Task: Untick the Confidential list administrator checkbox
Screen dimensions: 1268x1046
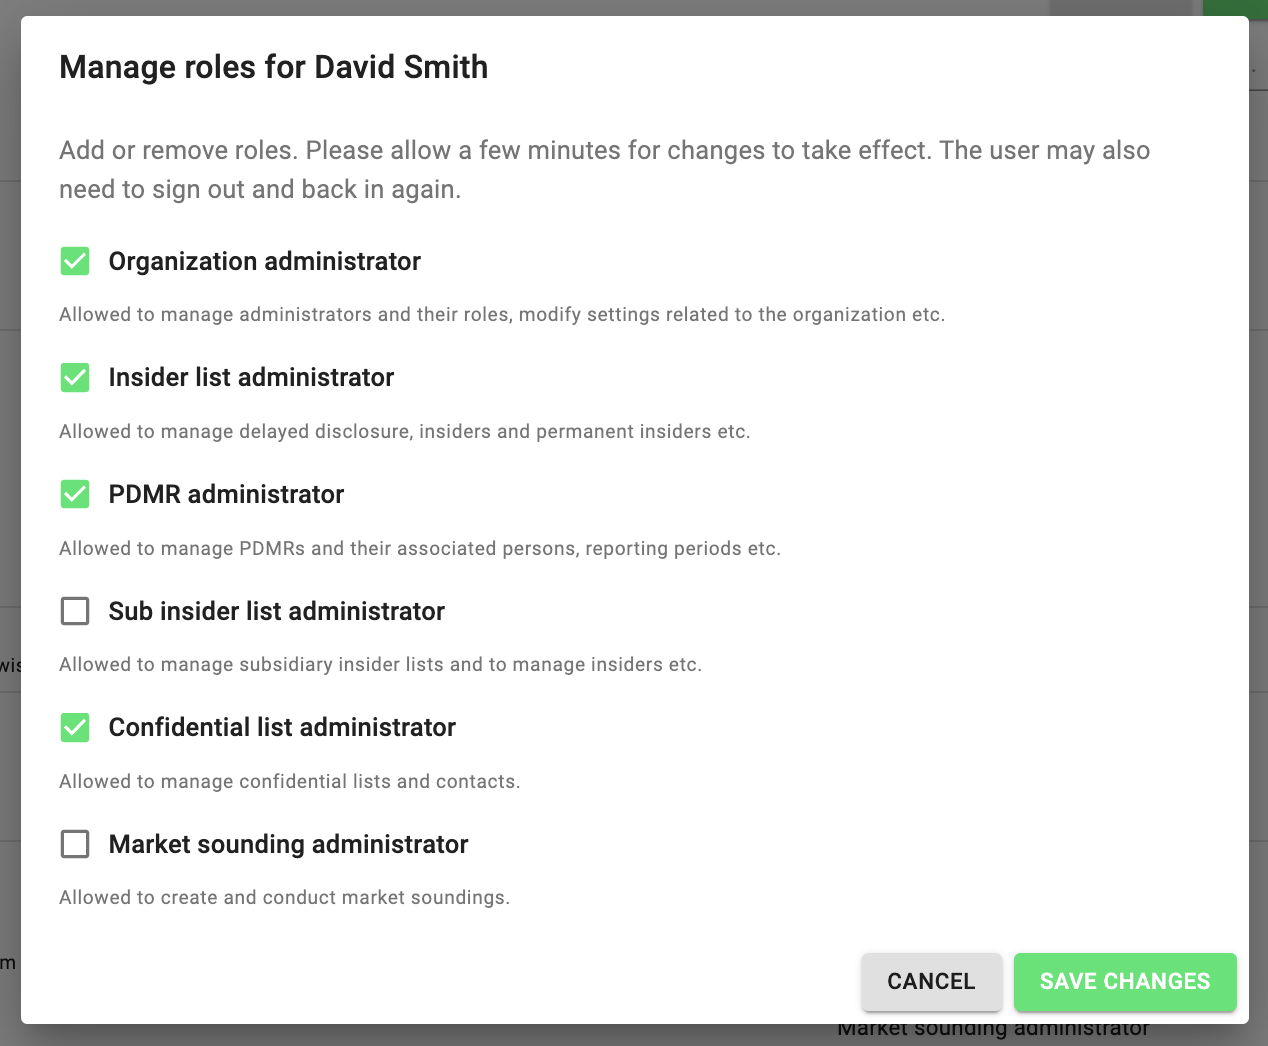Action: [x=75, y=727]
